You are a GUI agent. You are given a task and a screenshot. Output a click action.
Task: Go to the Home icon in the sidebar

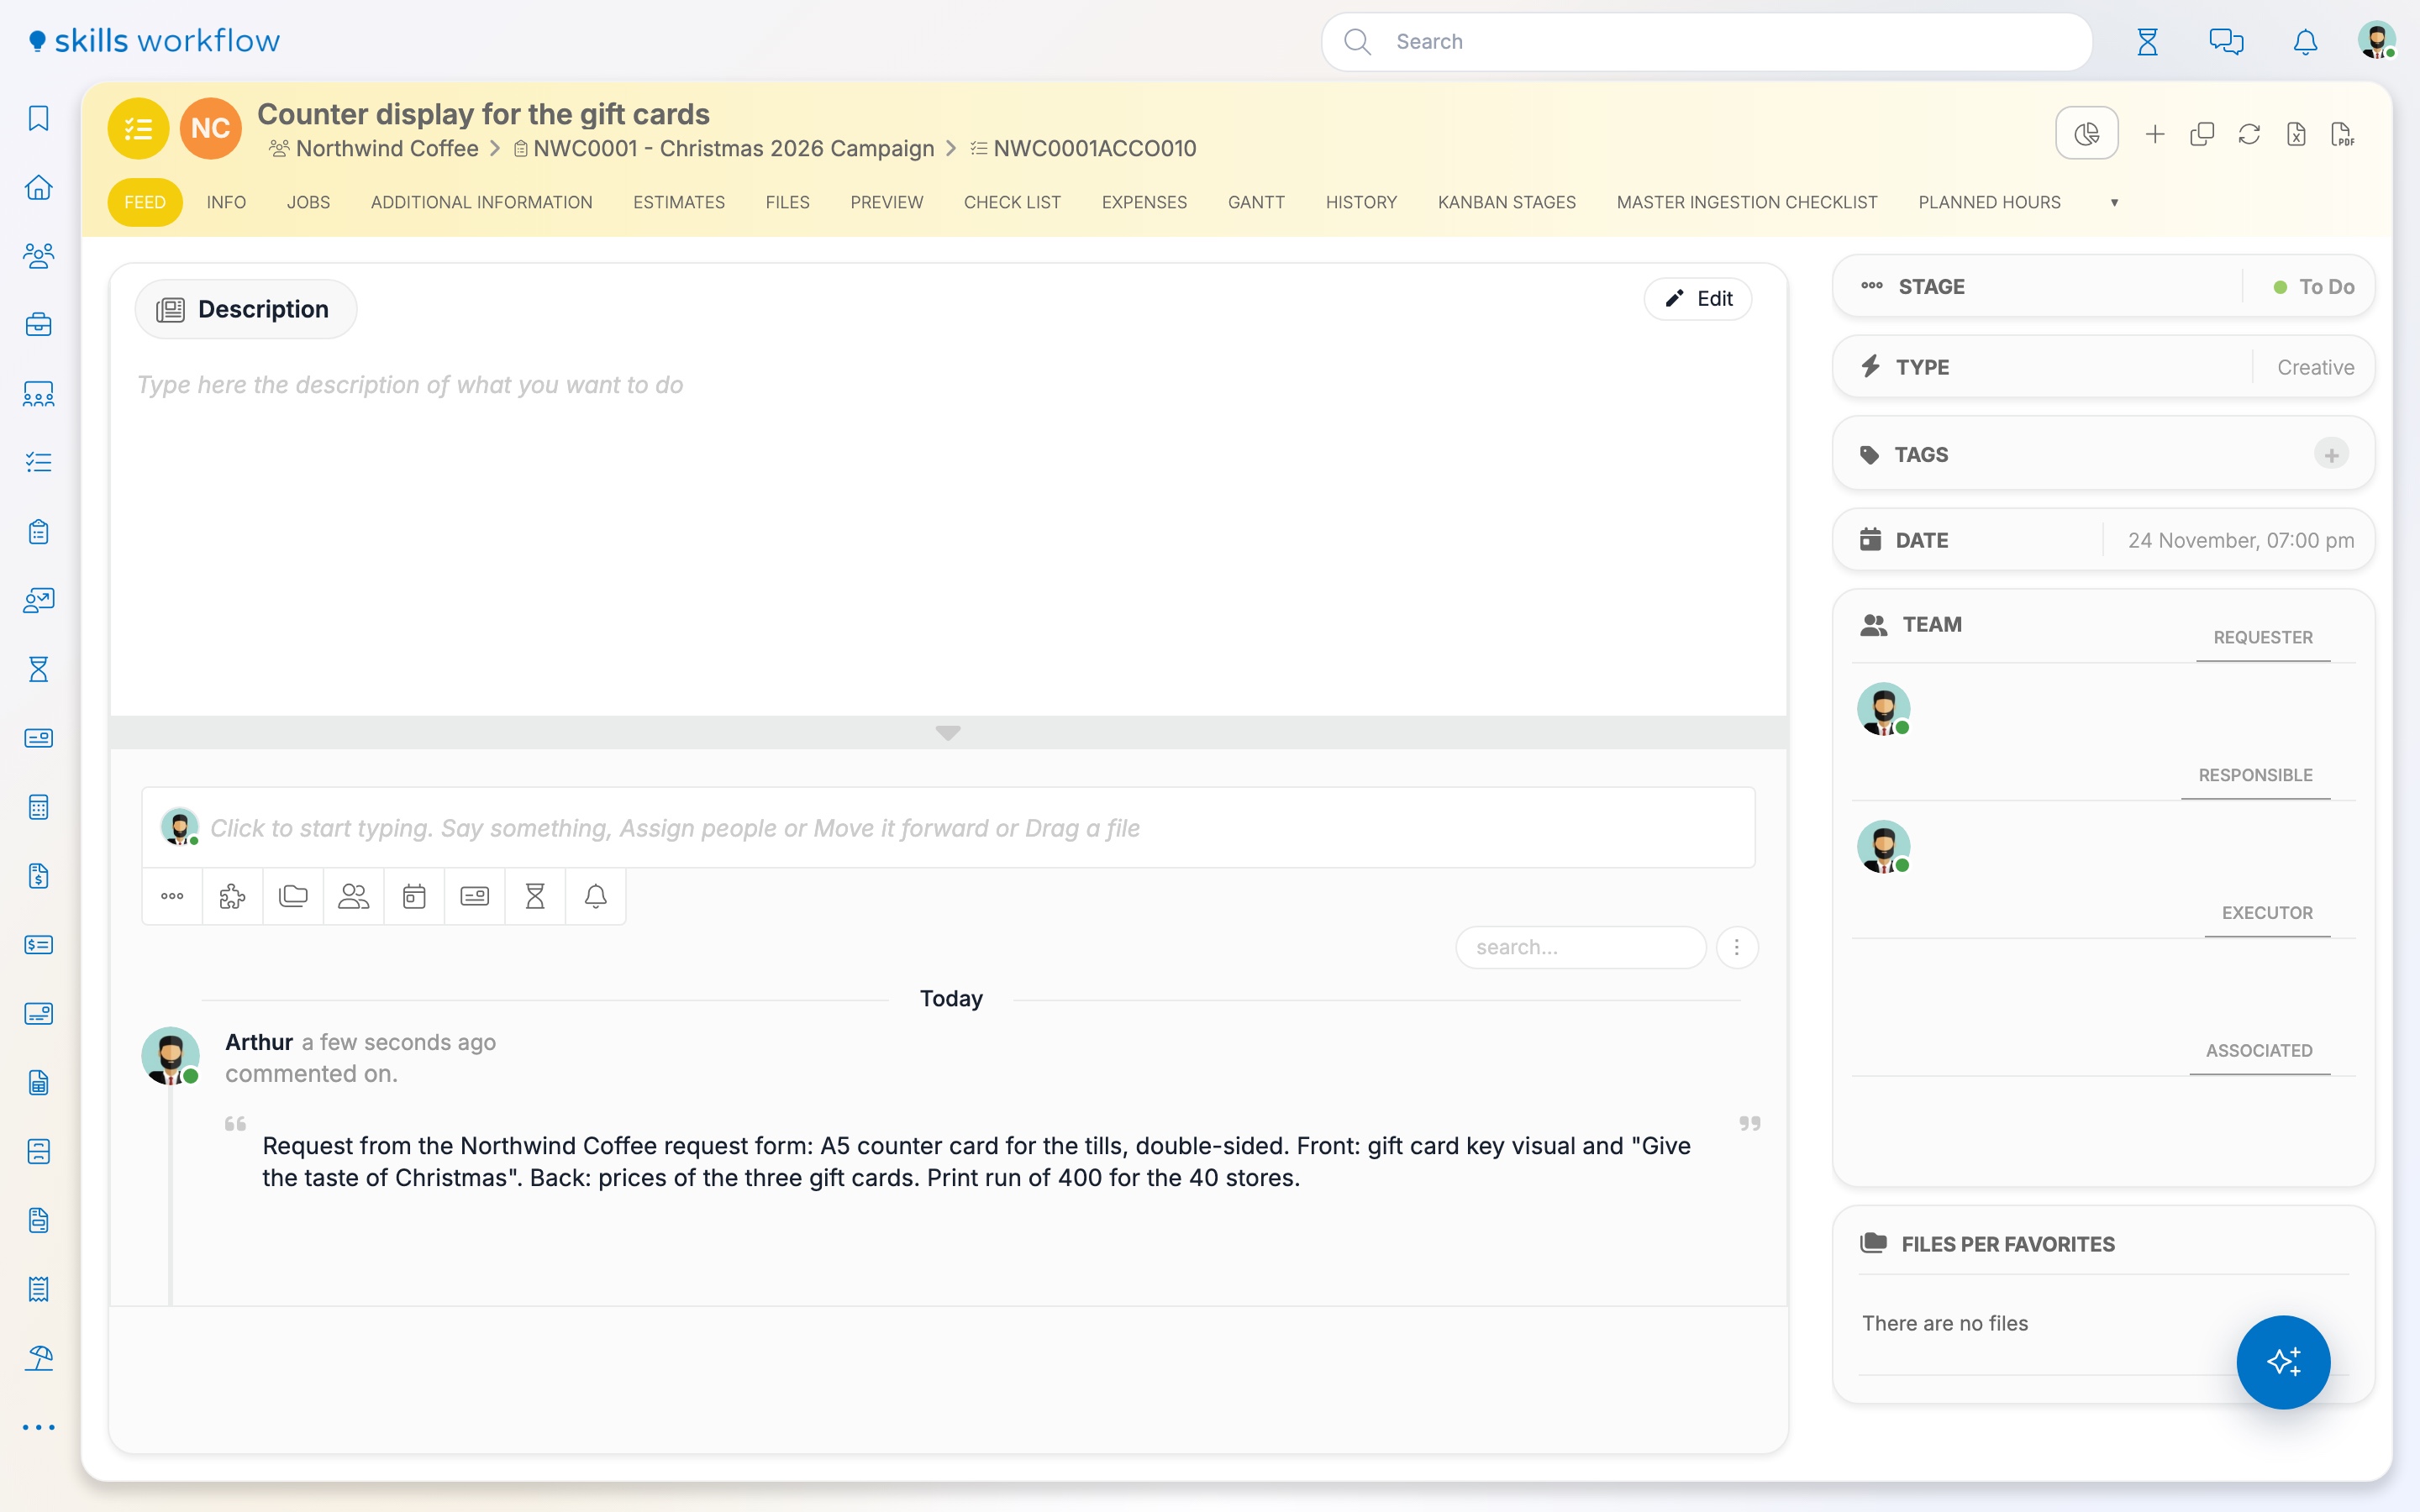click(38, 187)
